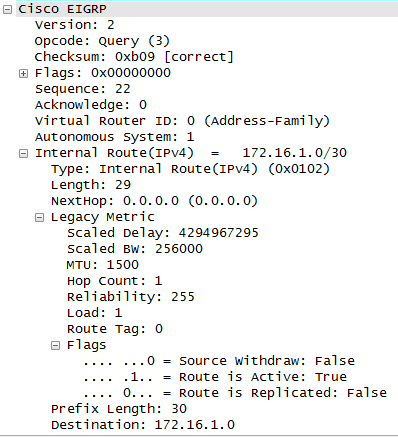Select the MTU: 1500 field
Image resolution: width=398 pixels, height=437 pixels.
tap(103, 265)
